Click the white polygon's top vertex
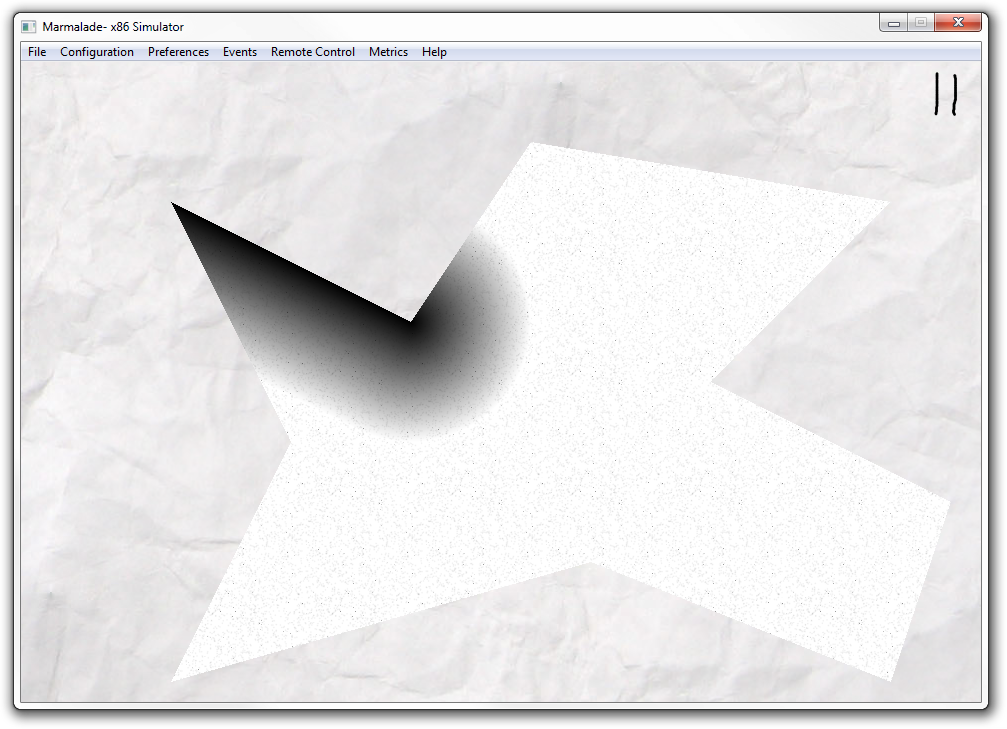 pyautogui.click(x=532, y=145)
